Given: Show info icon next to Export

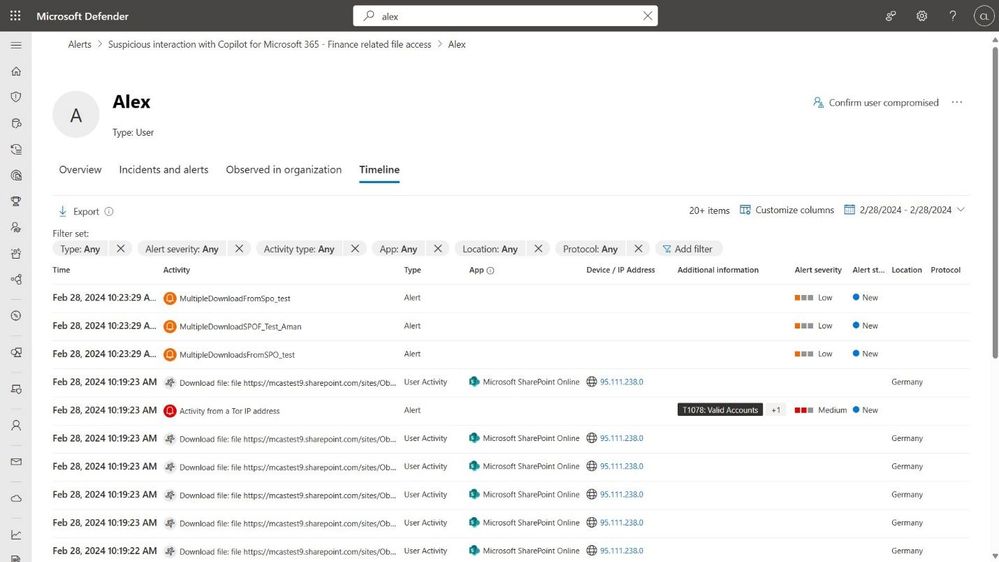Looking at the screenshot, I should [x=109, y=212].
